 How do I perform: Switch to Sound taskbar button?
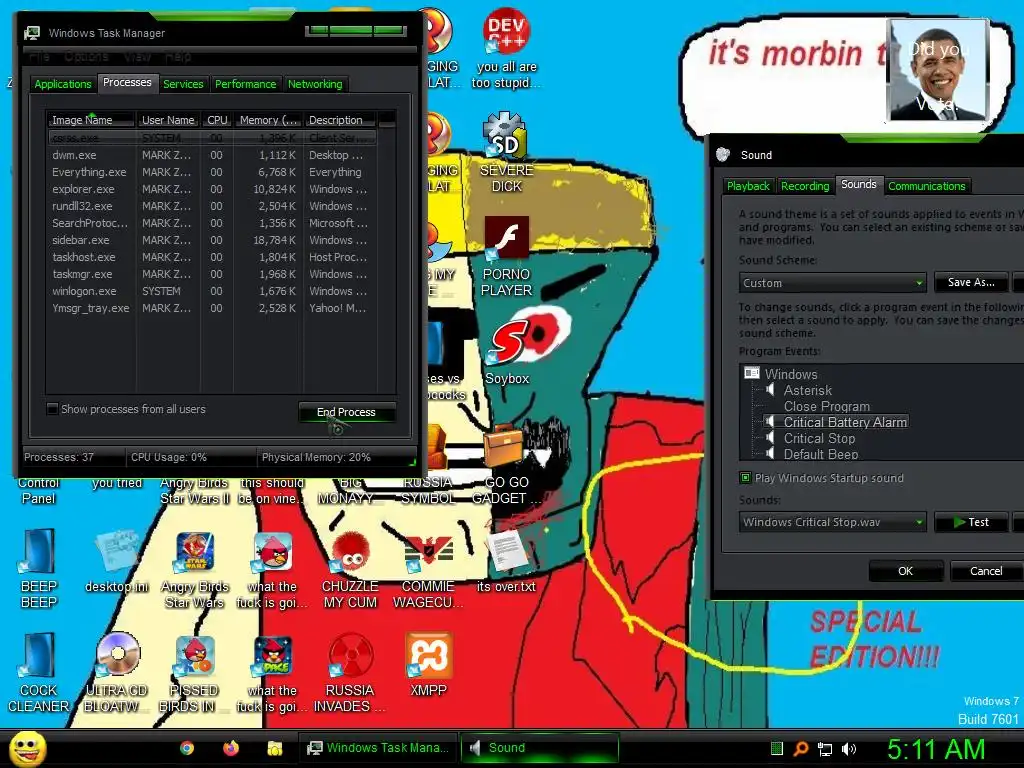click(x=539, y=748)
